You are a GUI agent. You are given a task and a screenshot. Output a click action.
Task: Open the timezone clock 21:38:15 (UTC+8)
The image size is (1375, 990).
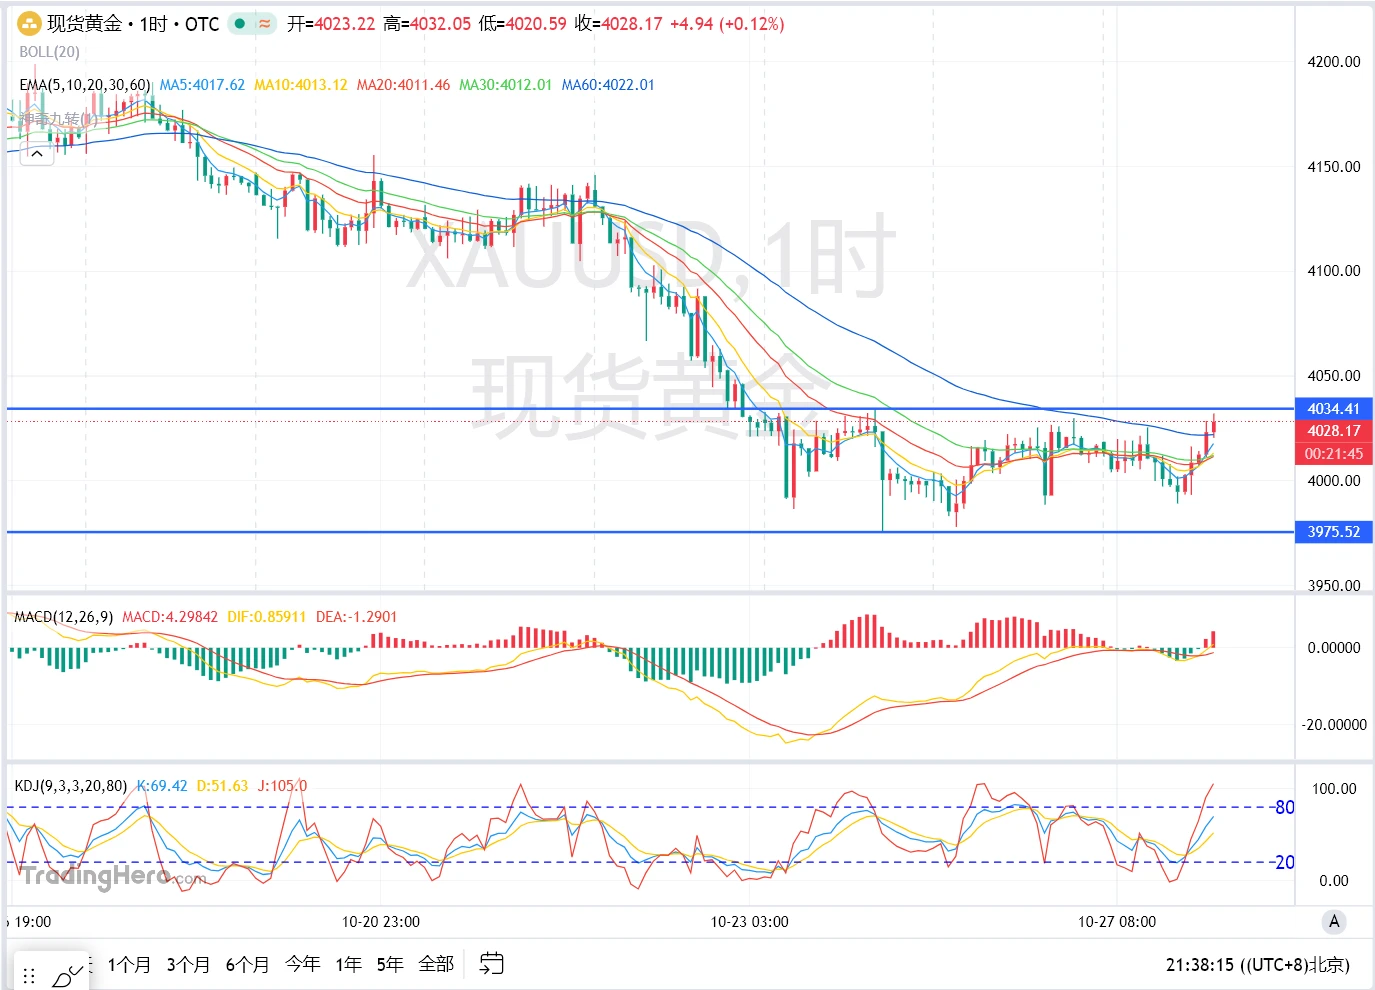[x=1257, y=965]
